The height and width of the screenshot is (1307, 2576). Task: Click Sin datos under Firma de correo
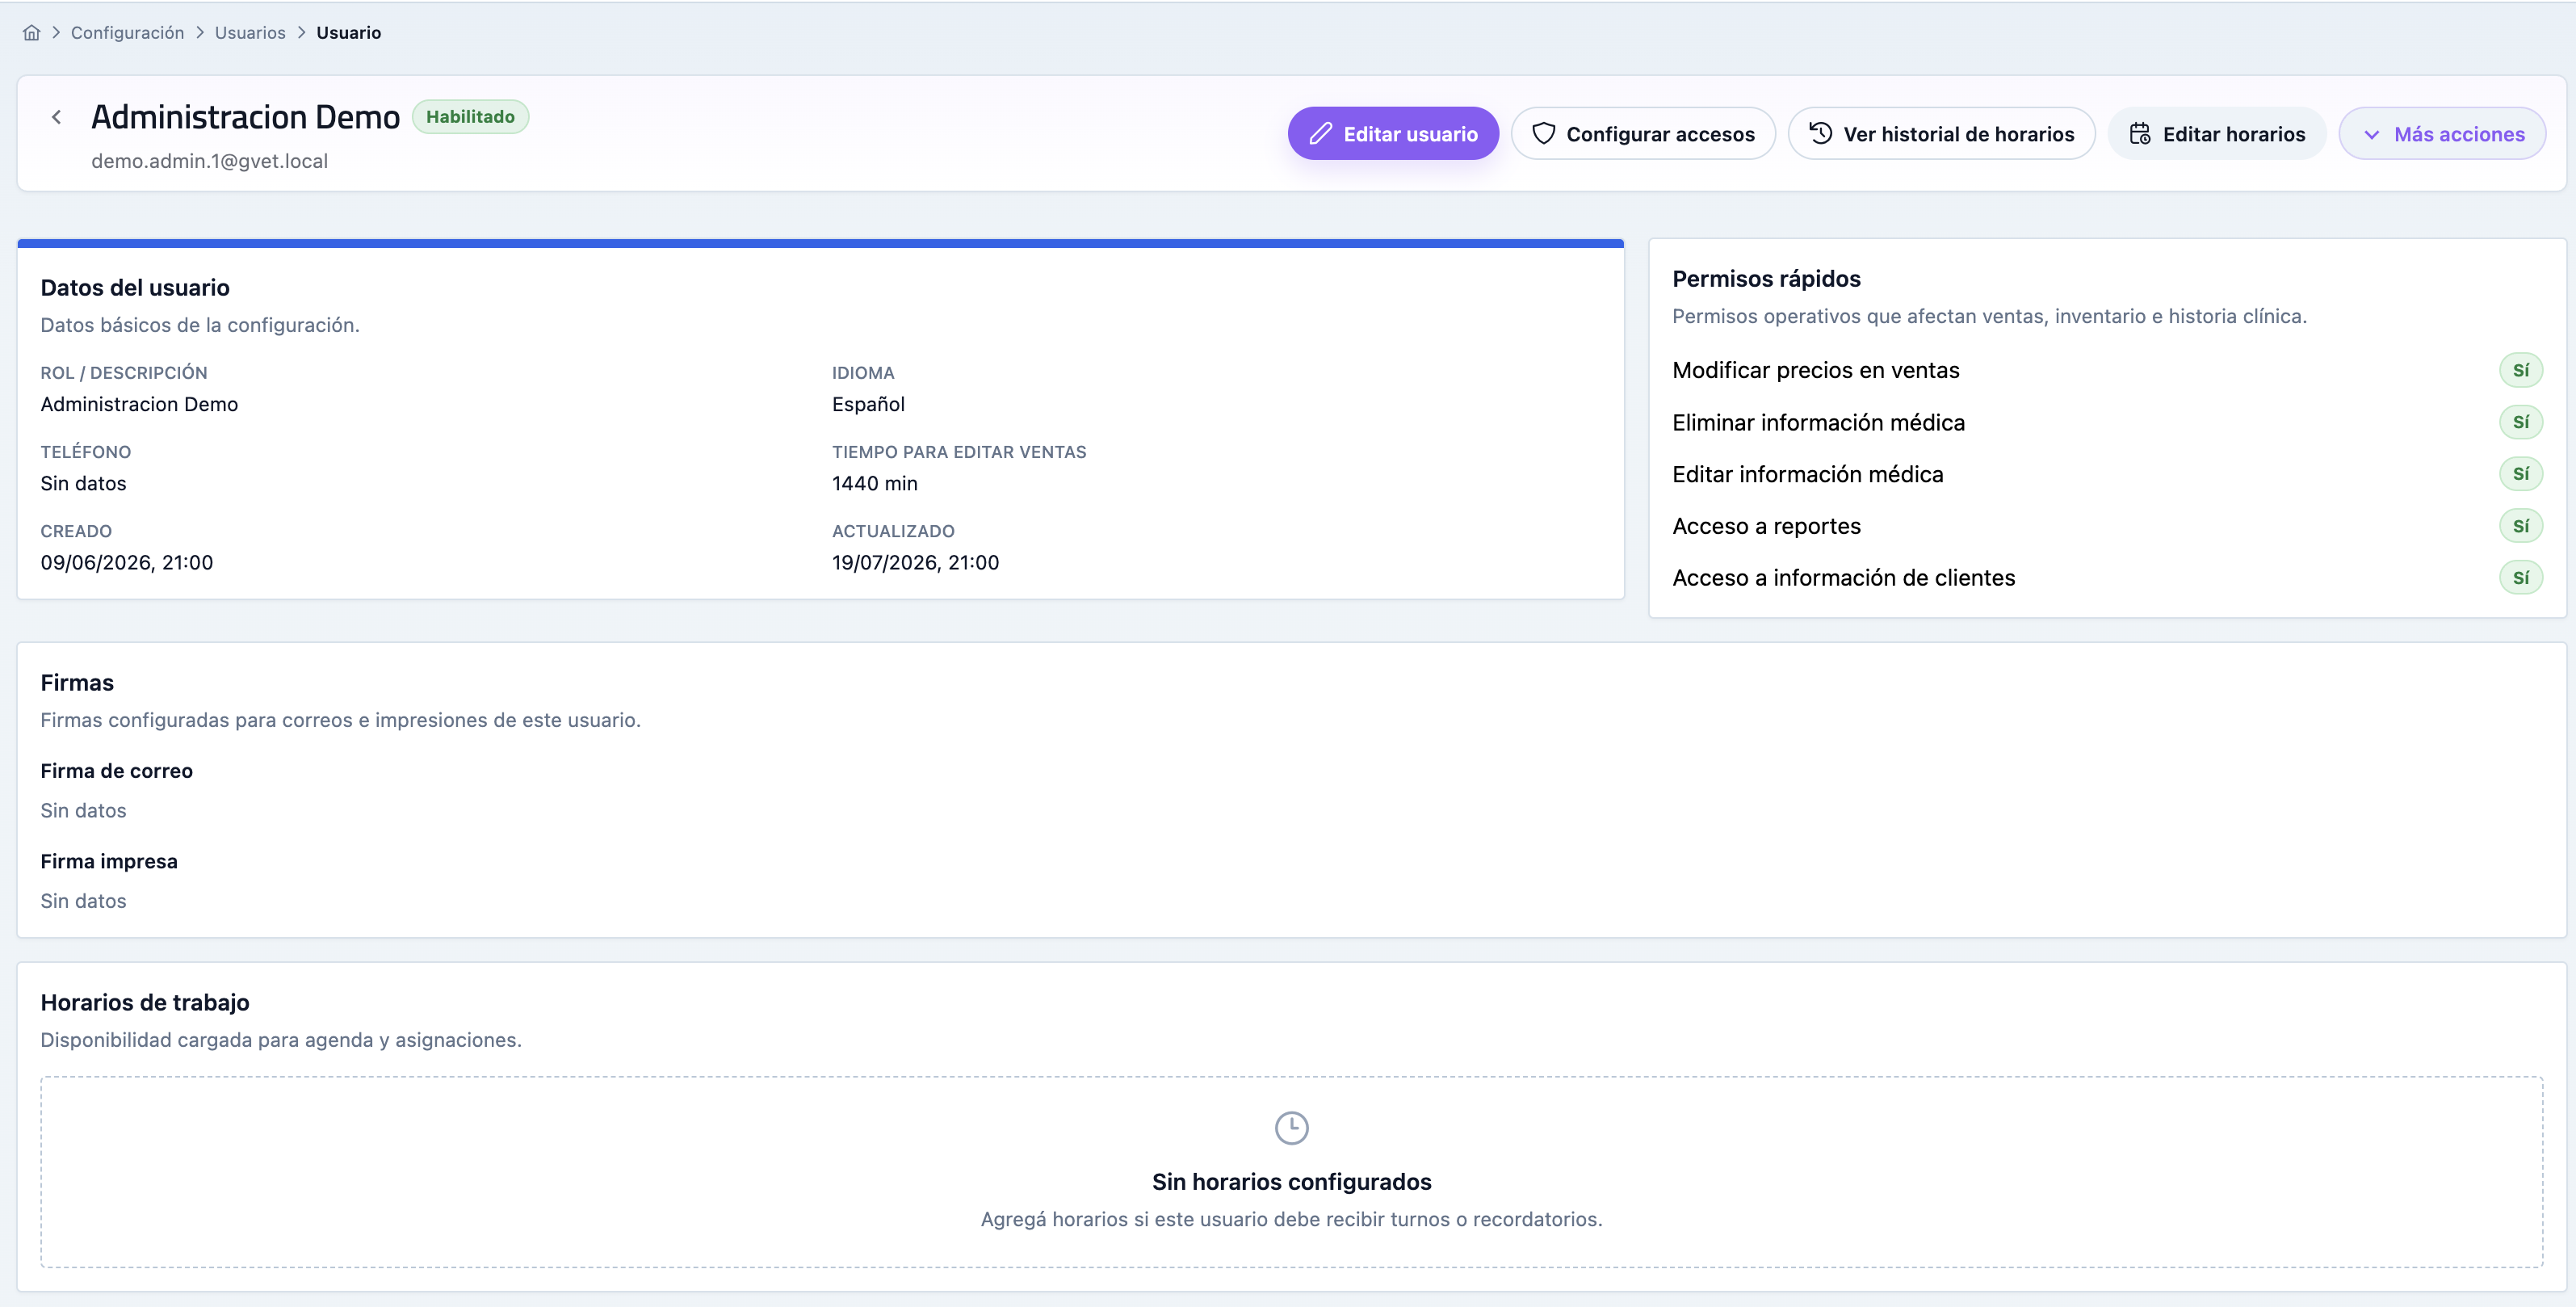click(84, 811)
